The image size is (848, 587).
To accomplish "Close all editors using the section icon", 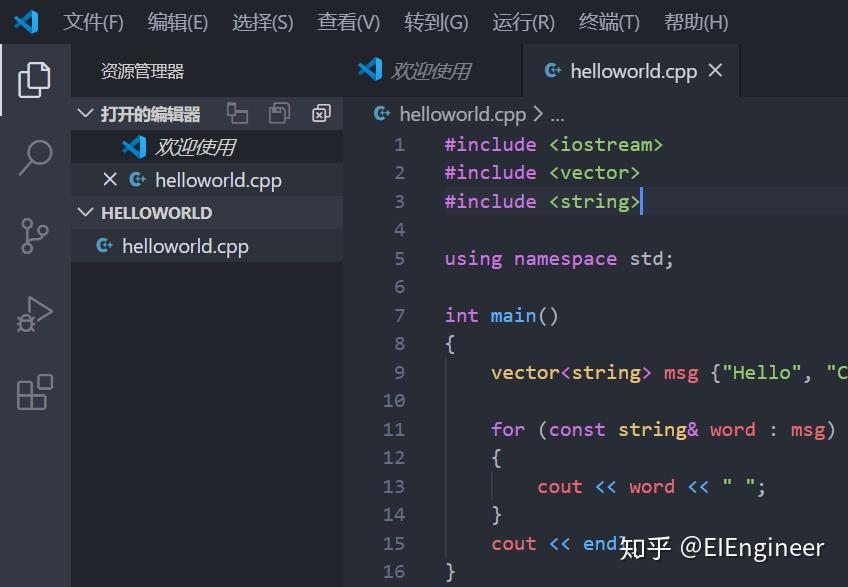I will pyautogui.click(x=320, y=114).
